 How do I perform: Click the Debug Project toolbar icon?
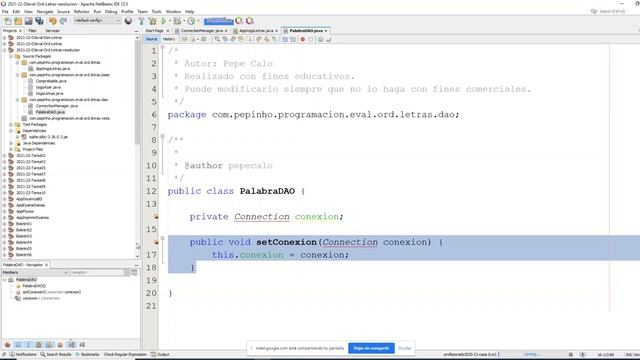click(177, 21)
